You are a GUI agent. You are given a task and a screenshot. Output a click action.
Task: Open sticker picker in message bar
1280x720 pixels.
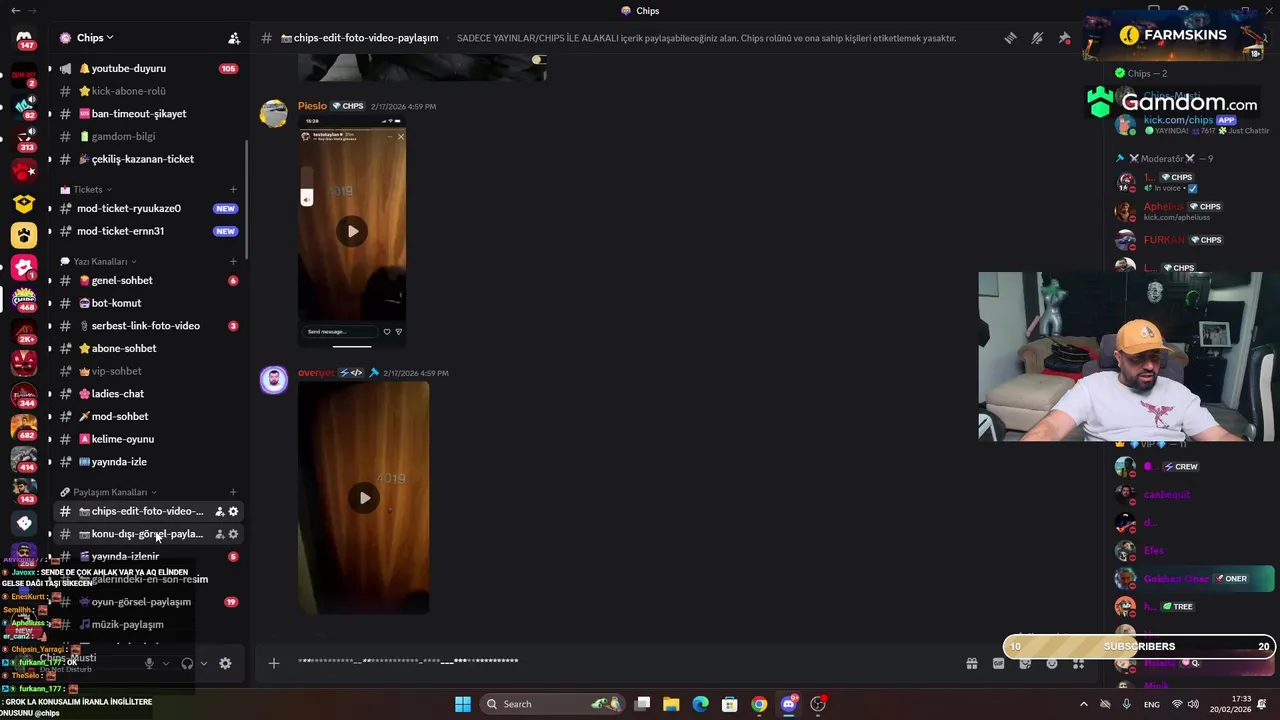pos(1025,663)
